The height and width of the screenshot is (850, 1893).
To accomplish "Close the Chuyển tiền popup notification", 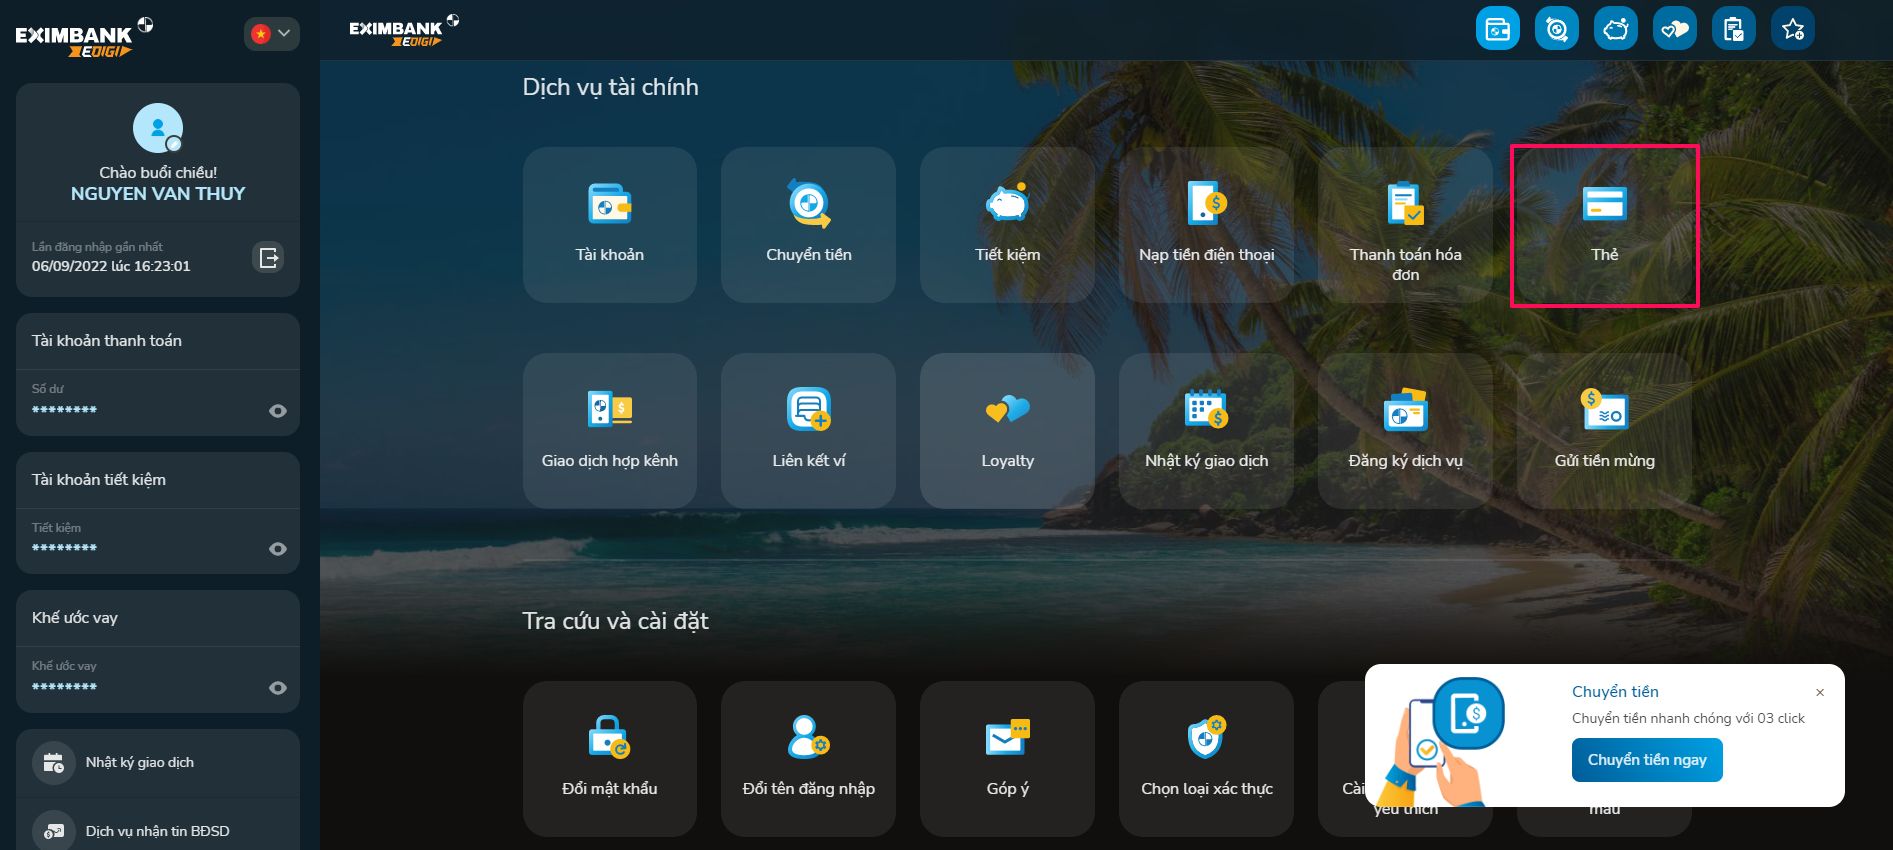I will [x=1820, y=692].
